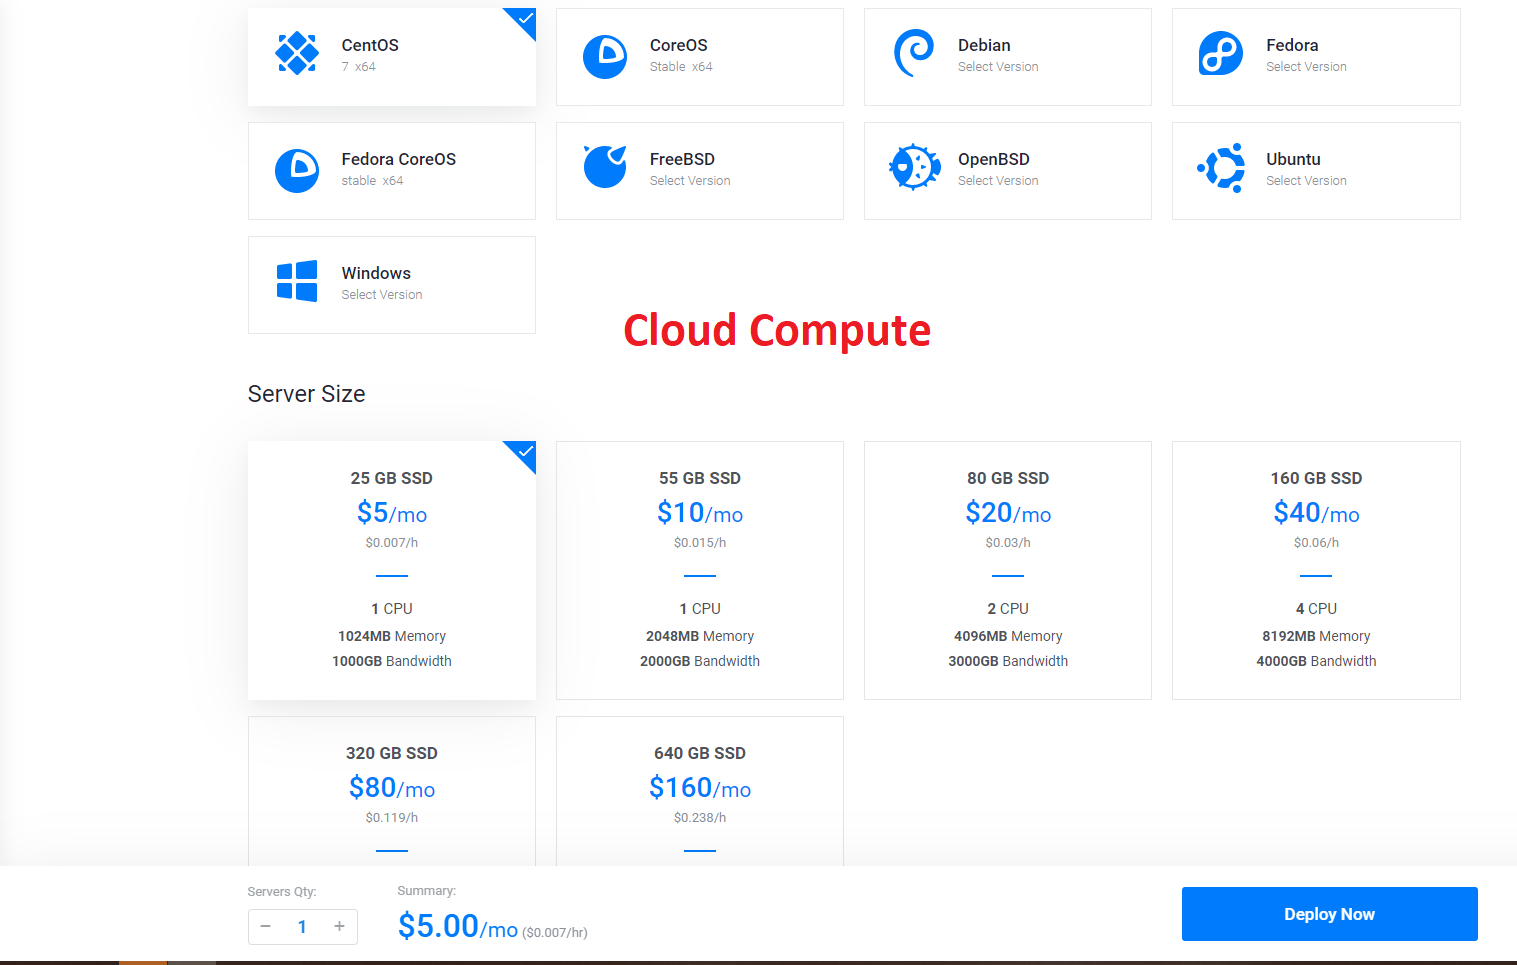Select the FreeBSD icon

click(605, 168)
